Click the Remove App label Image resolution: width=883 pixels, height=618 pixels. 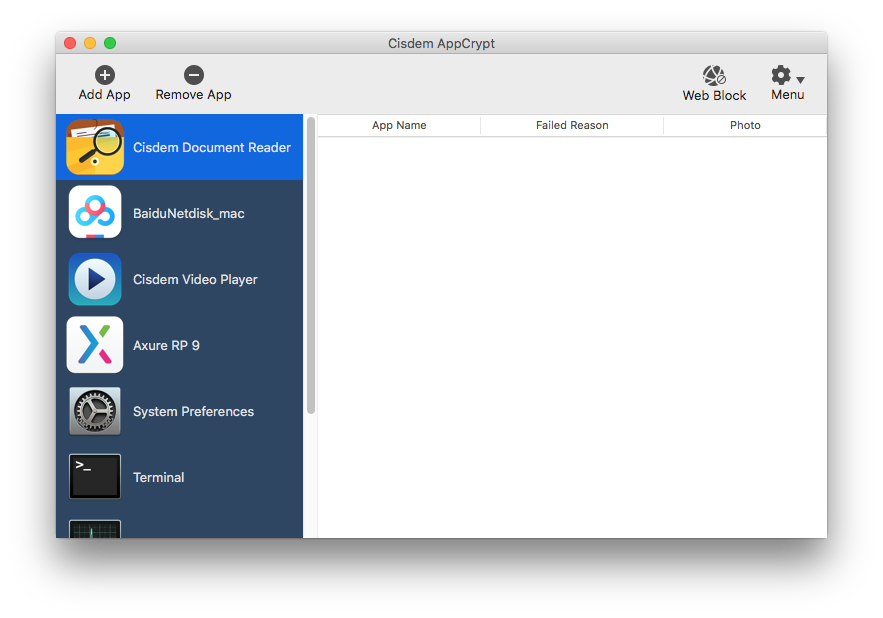pyautogui.click(x=193, y=95)
